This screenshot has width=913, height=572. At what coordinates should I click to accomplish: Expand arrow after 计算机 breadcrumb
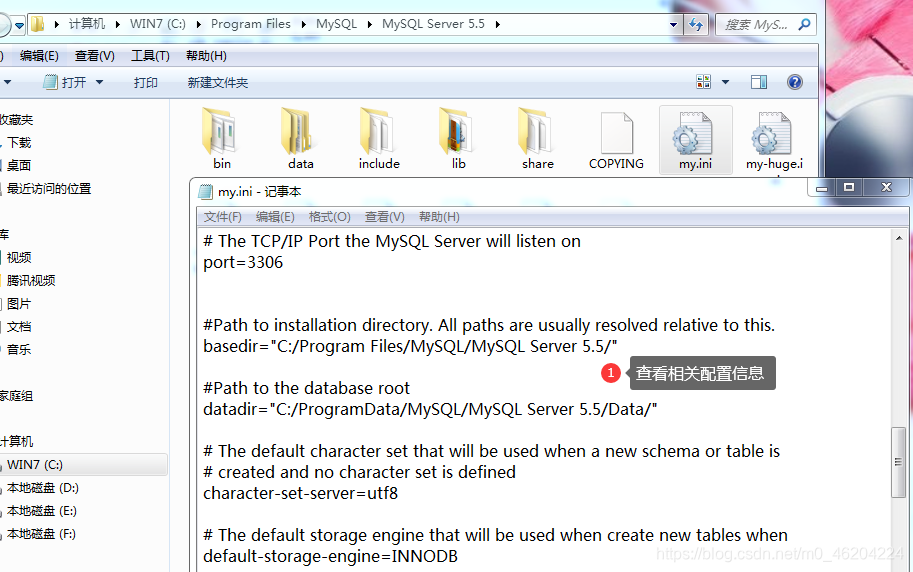118,24
